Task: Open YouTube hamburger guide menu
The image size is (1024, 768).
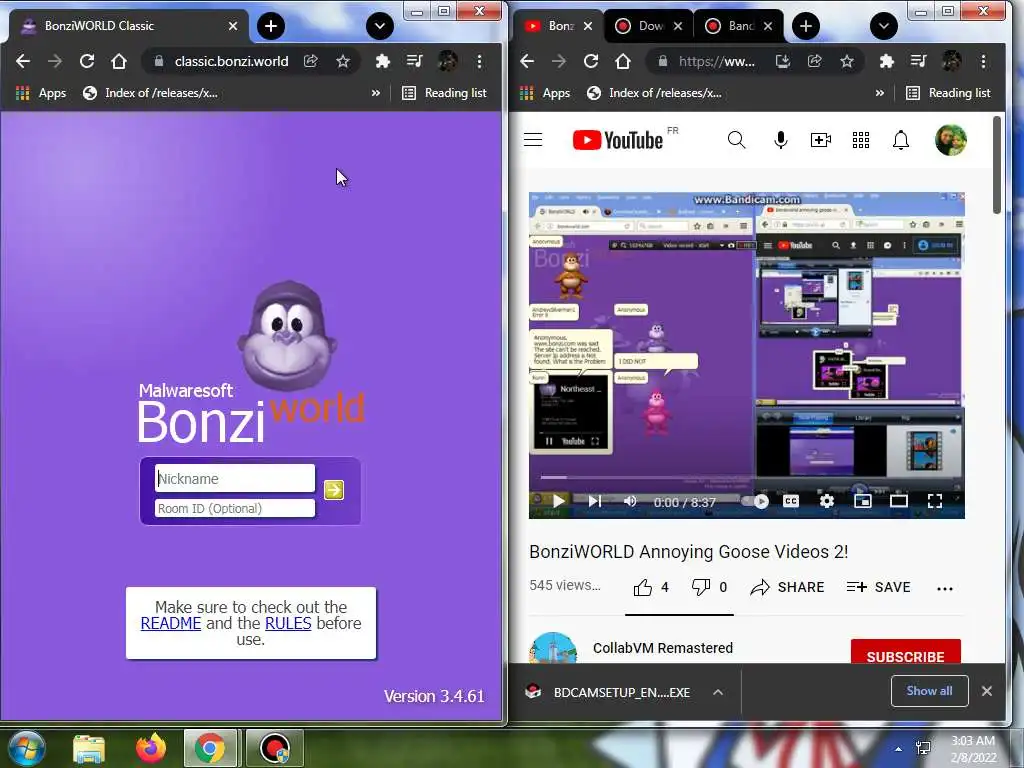Action: [x=533, y=140]
